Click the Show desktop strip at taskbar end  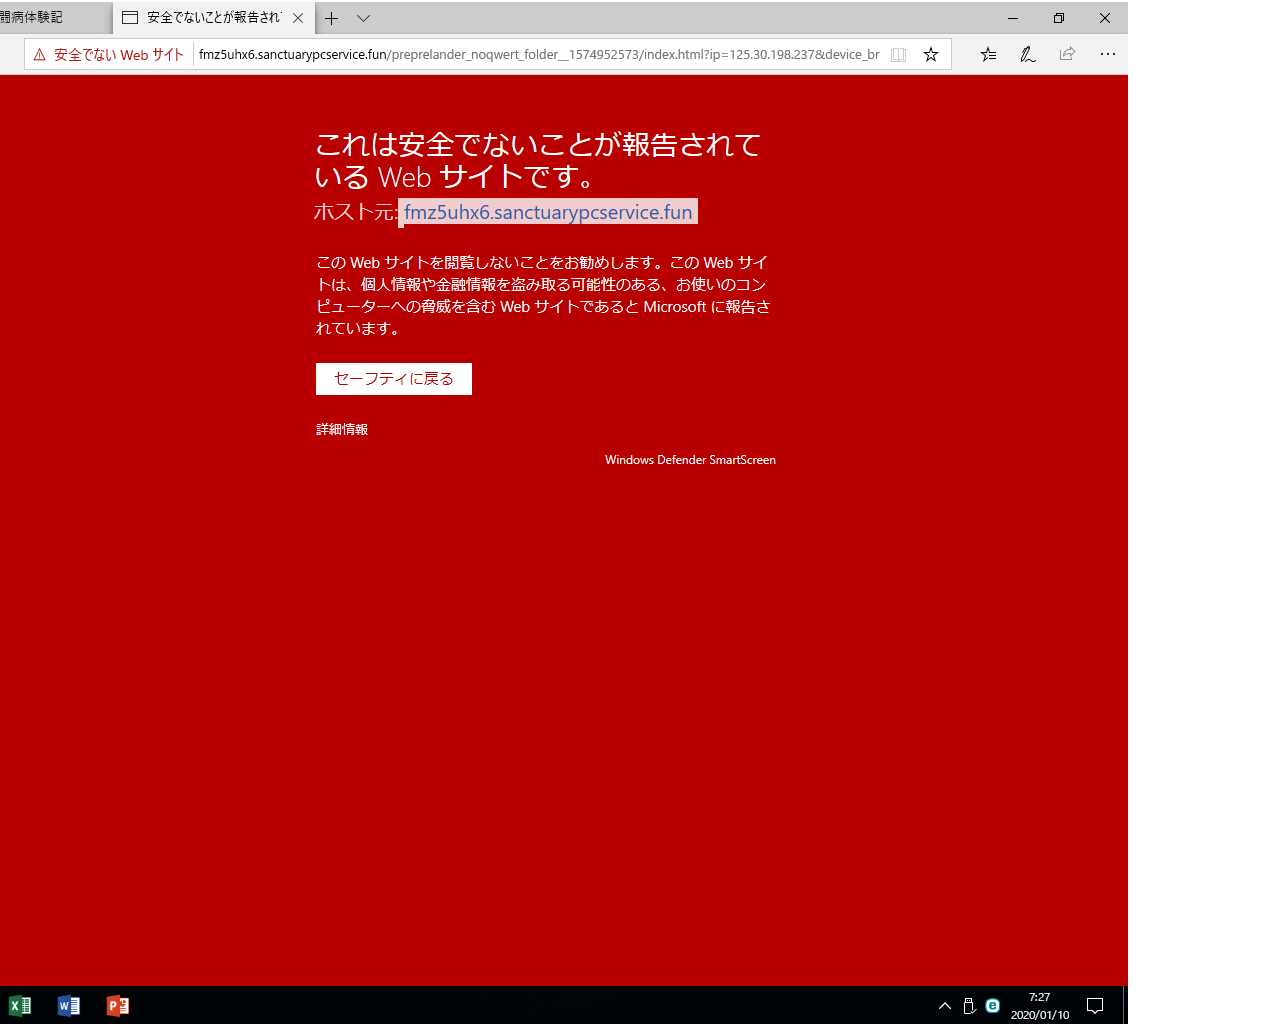1125,1006
